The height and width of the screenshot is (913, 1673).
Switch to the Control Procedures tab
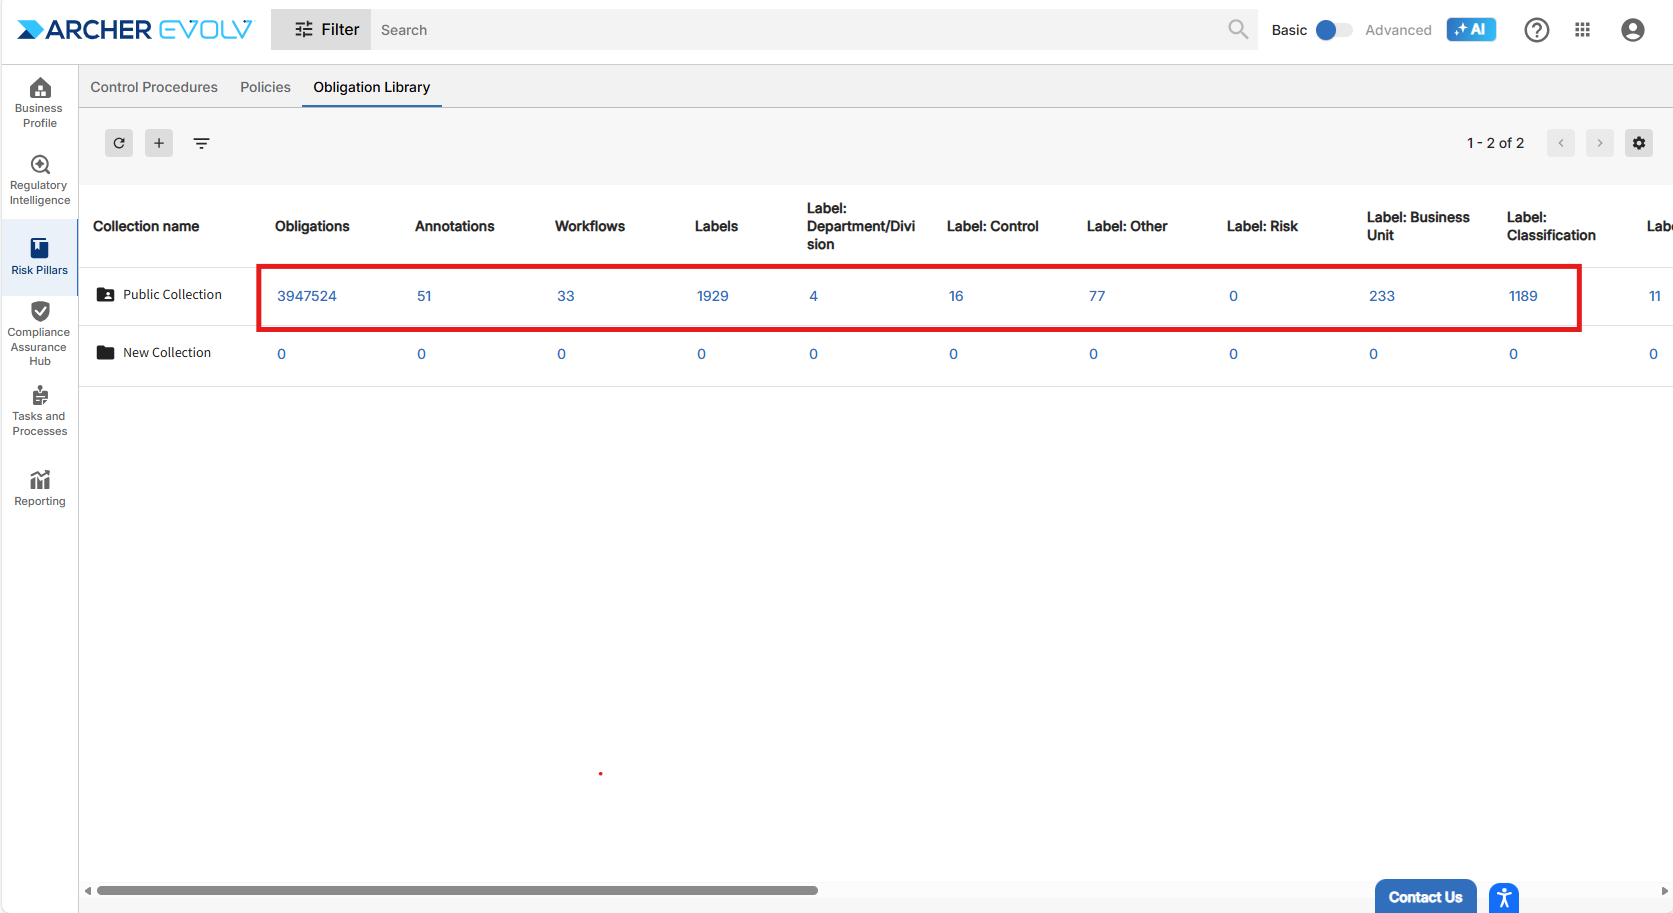(154, 87)
